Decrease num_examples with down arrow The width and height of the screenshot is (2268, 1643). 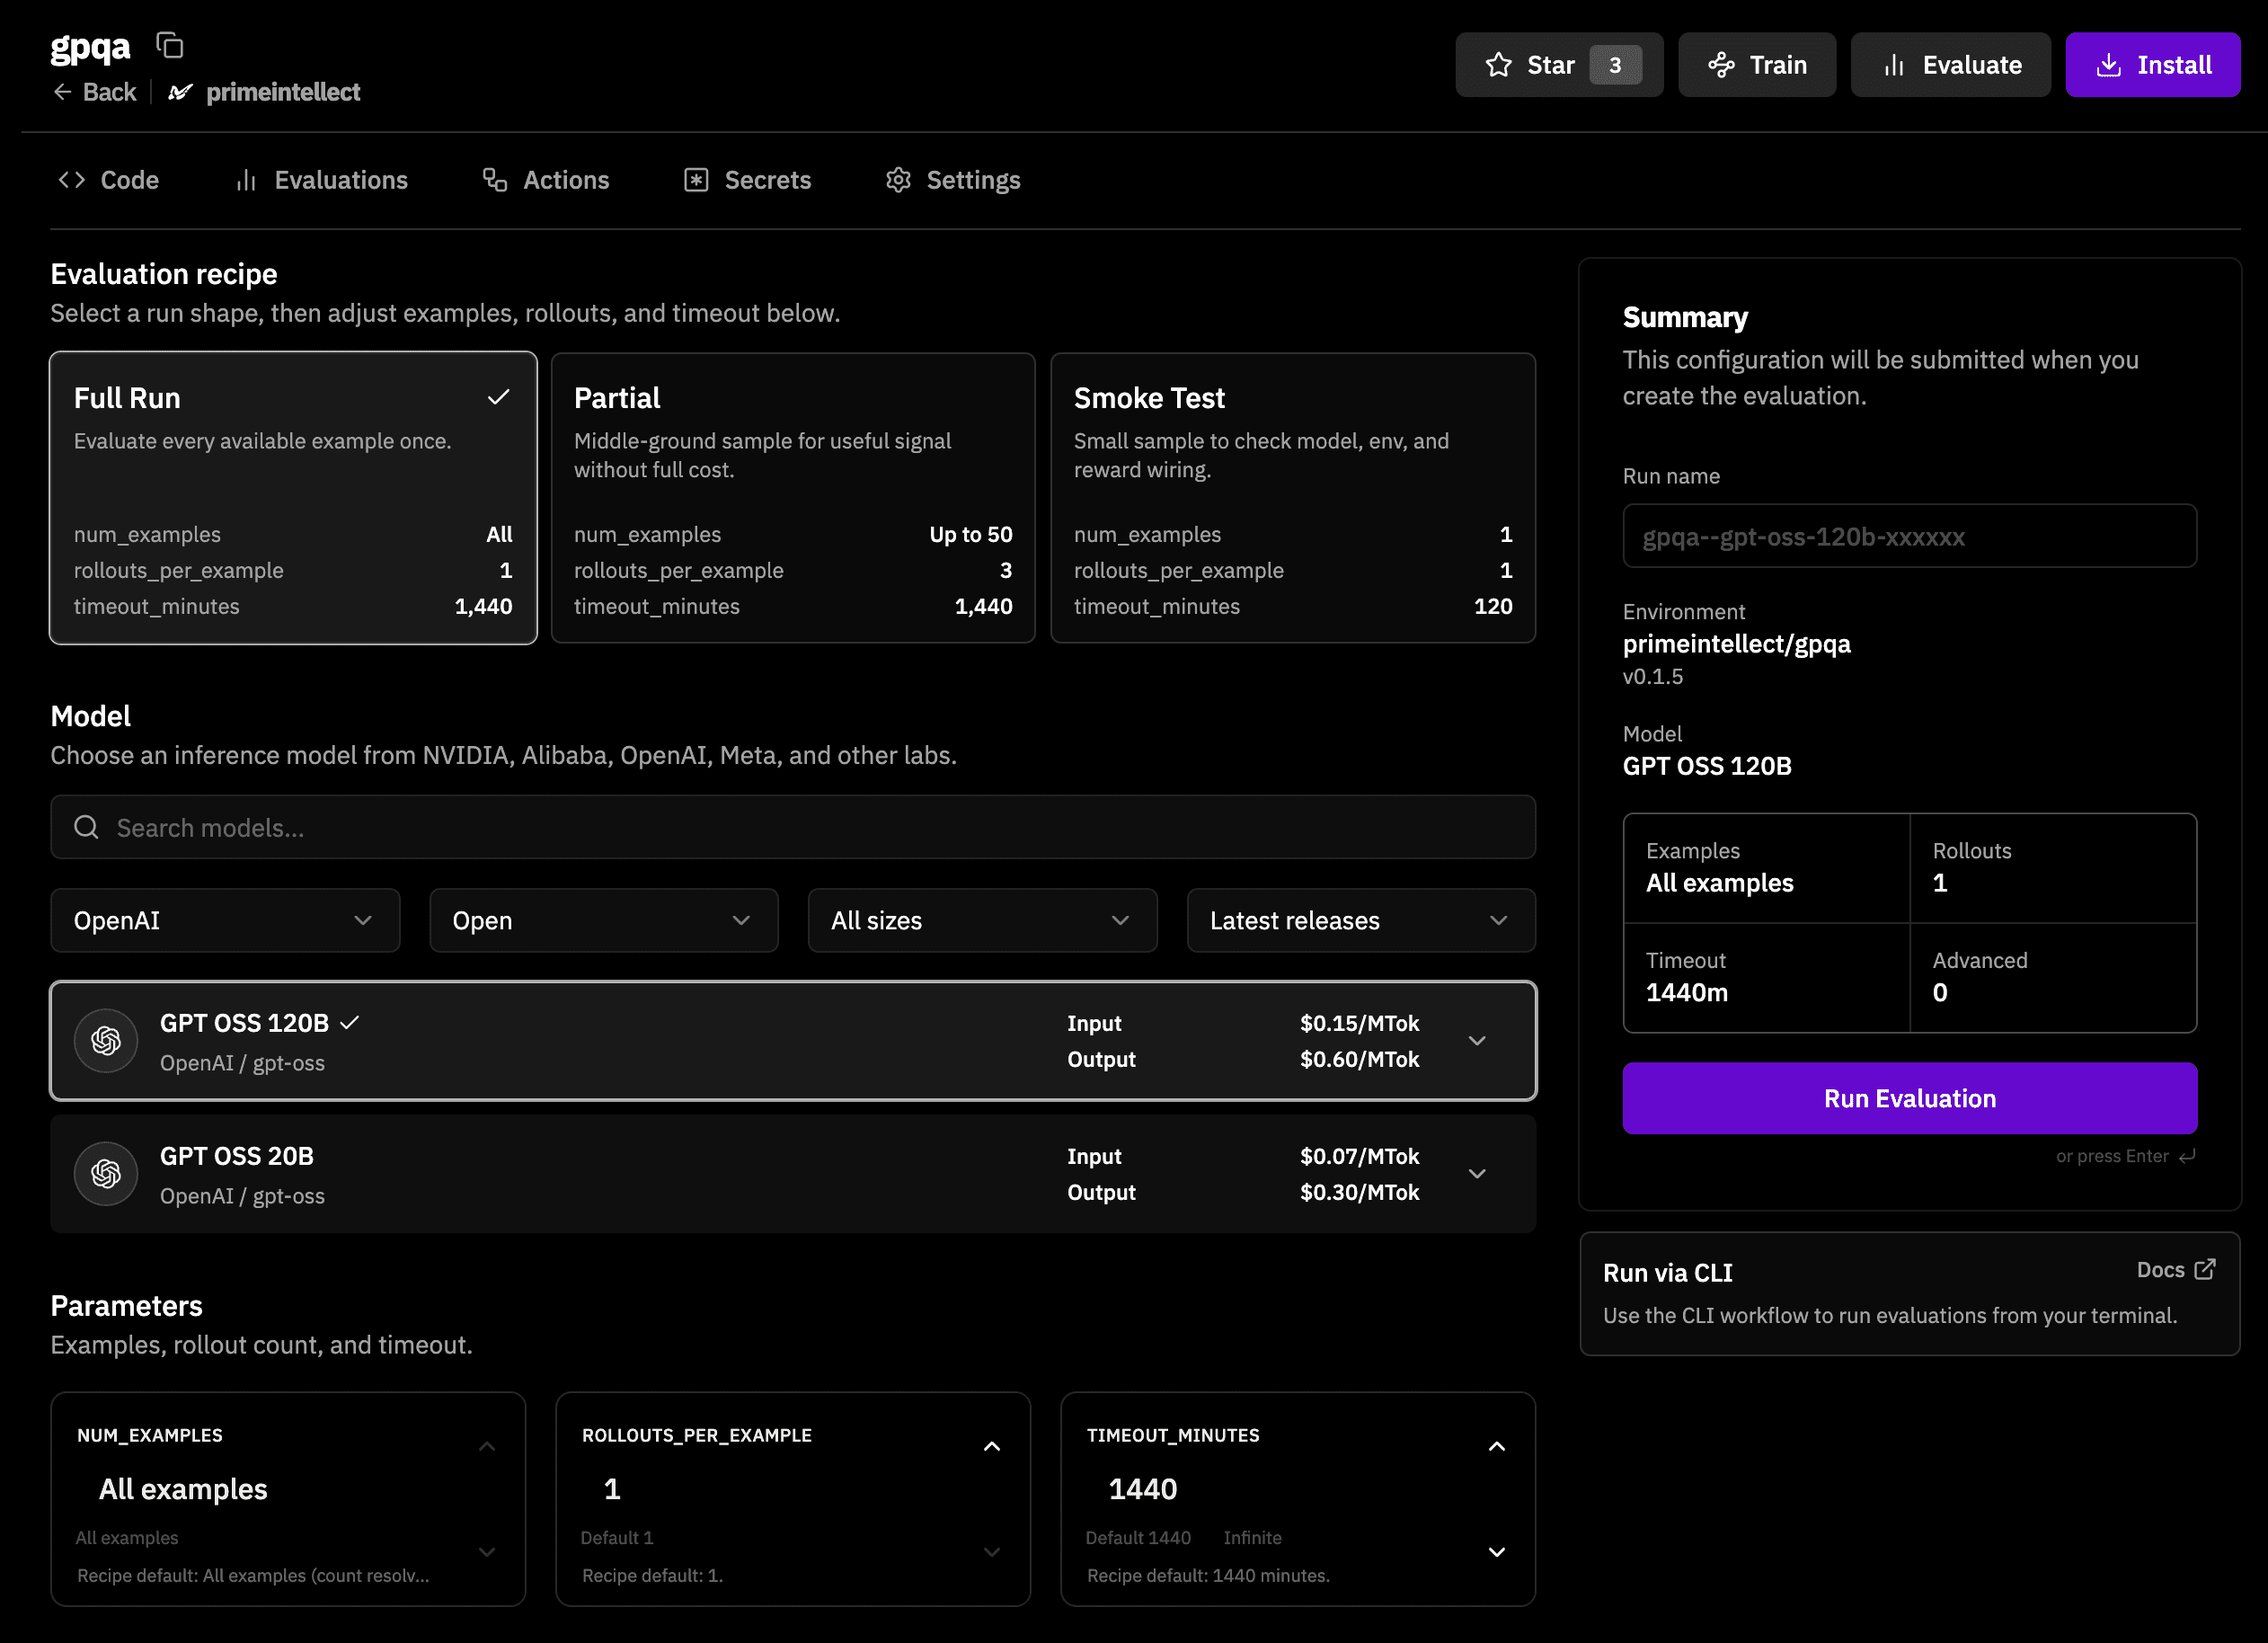click(x=487, y=1552)
